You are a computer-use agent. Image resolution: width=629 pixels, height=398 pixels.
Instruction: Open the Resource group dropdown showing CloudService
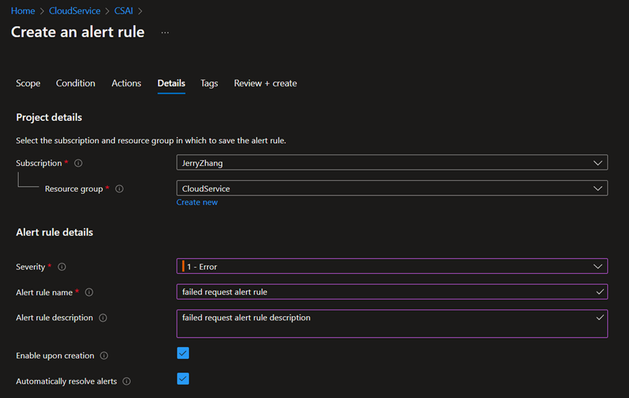[392, 188]
